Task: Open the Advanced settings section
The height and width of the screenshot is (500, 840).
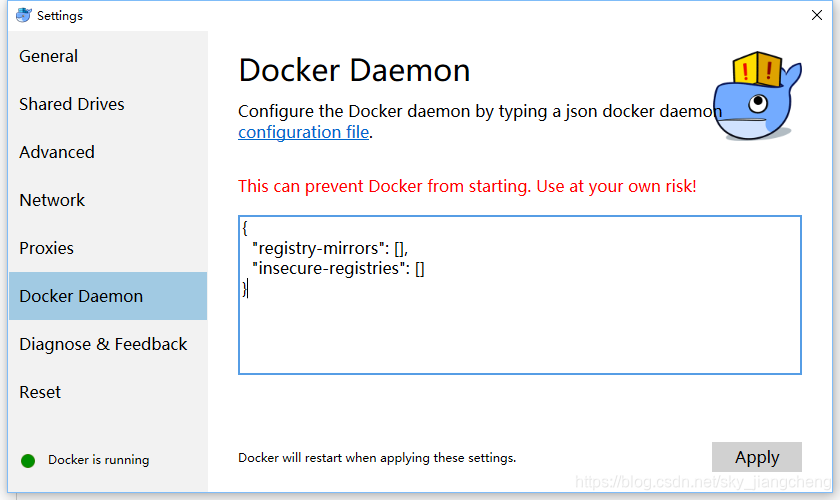Action: point(108,152)
